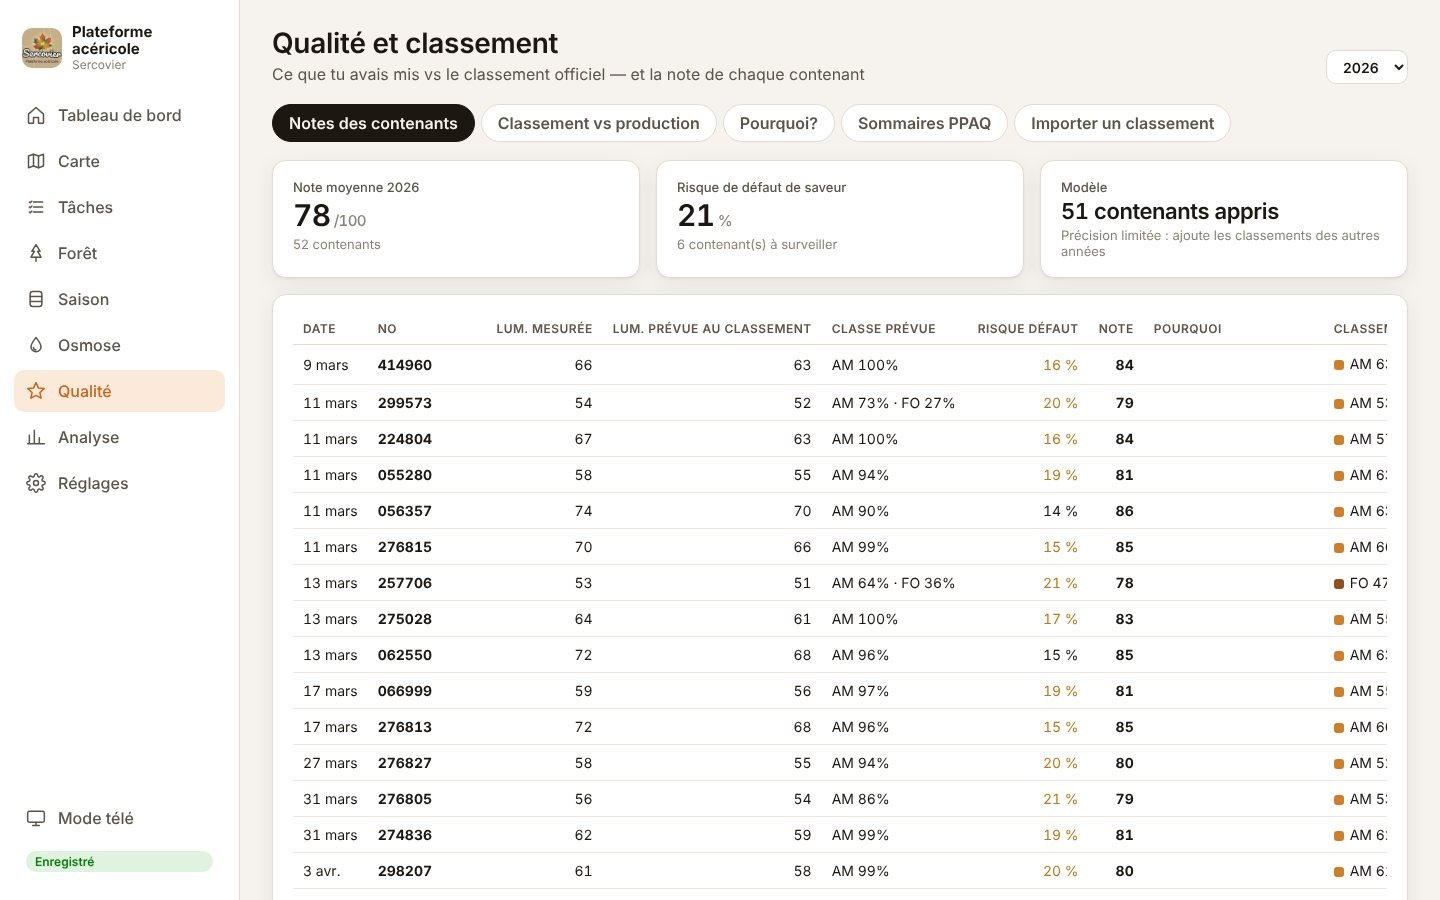Click the POURQUOI column header
This screenshot has width=1440, height=900.
click(1187, 329)
